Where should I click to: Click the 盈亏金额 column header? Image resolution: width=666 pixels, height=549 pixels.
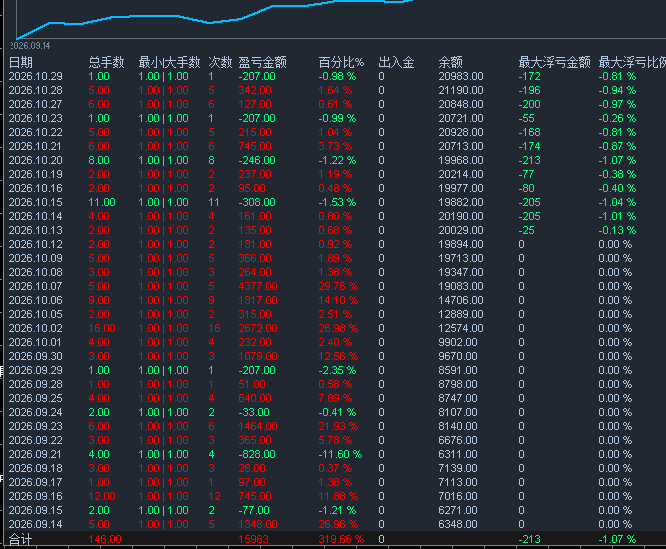tap(262, 62)
